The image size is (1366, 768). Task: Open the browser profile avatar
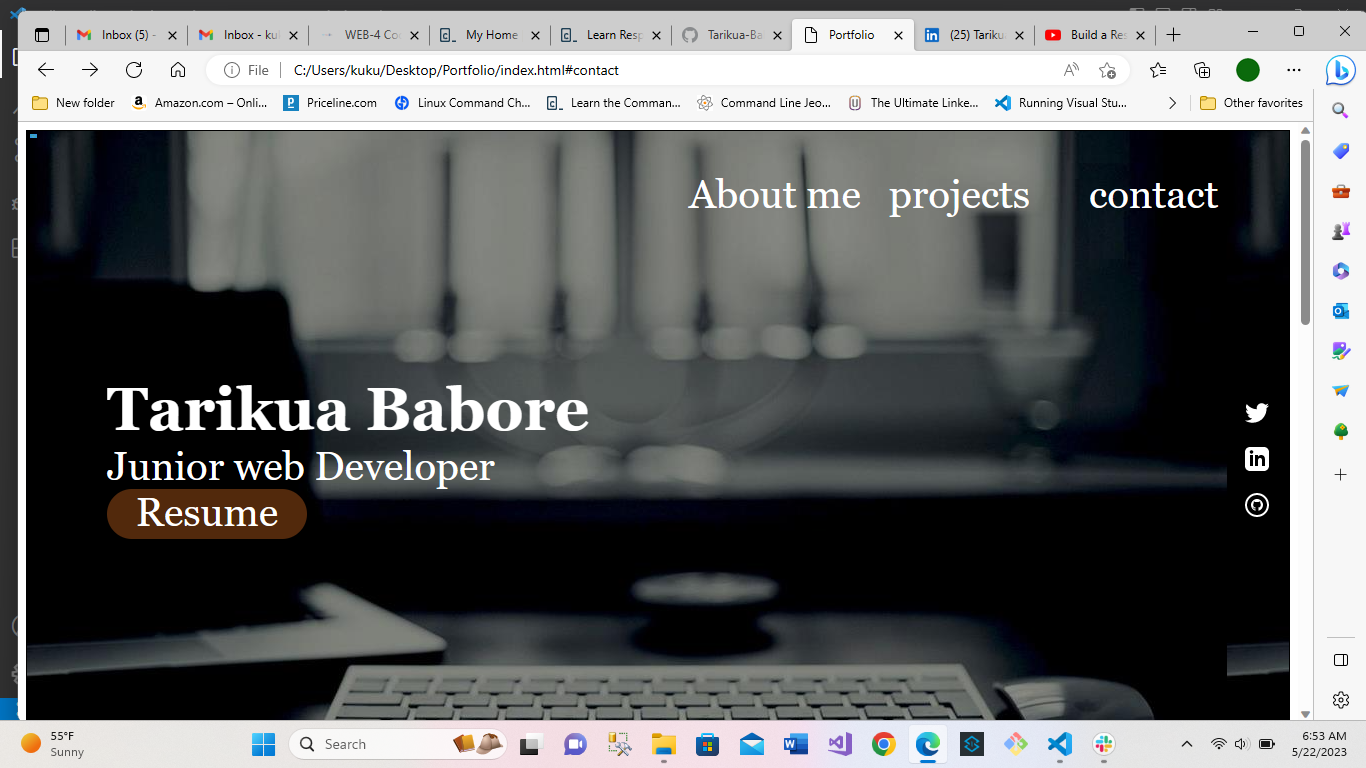(1247, 70)
